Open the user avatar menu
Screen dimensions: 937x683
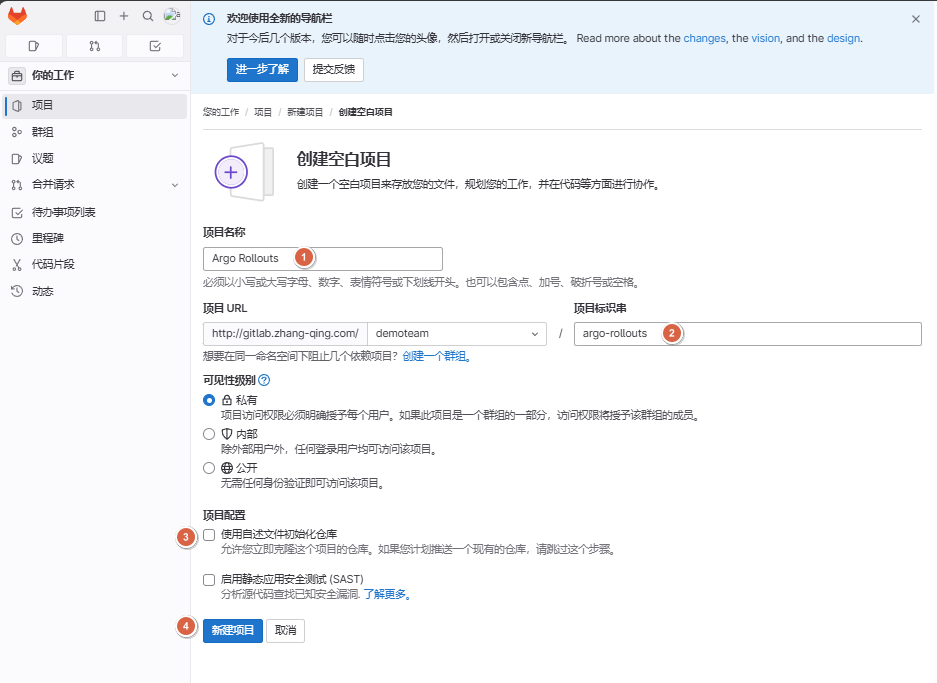click(172, 16)
